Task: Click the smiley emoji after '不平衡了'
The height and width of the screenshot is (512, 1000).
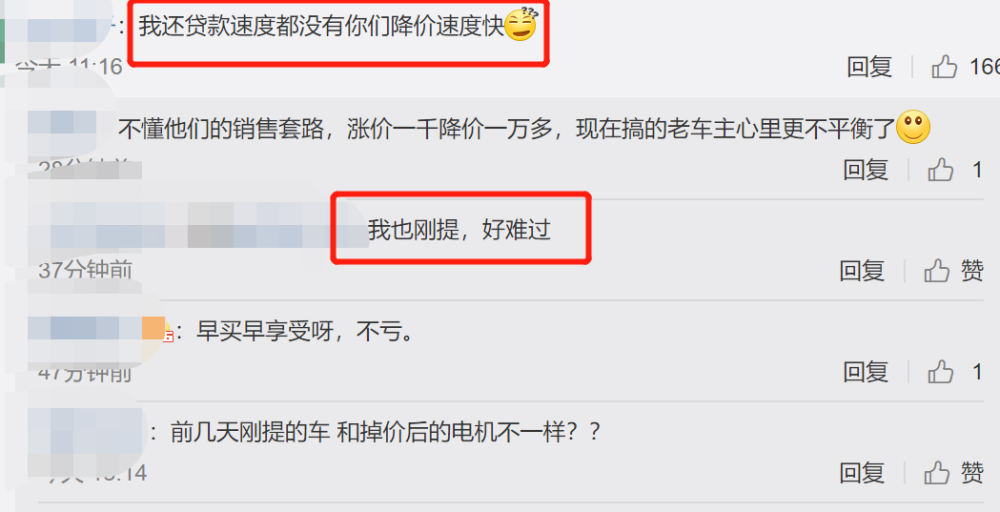Action: tap(913, 127)
